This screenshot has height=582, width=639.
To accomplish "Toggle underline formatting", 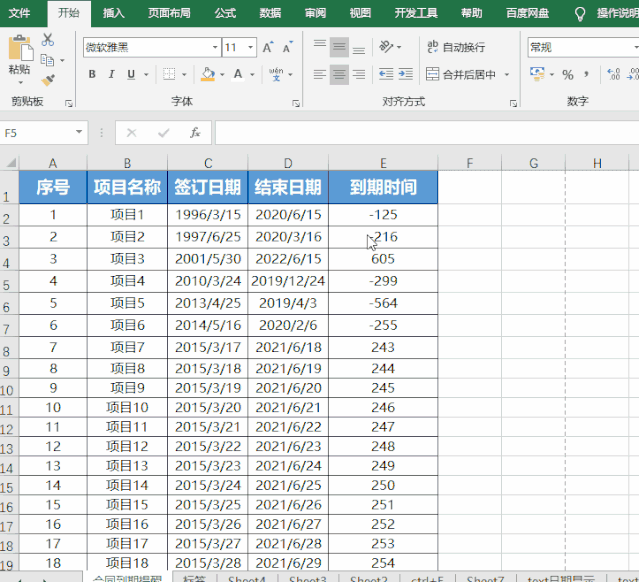I will click(131, 74).
